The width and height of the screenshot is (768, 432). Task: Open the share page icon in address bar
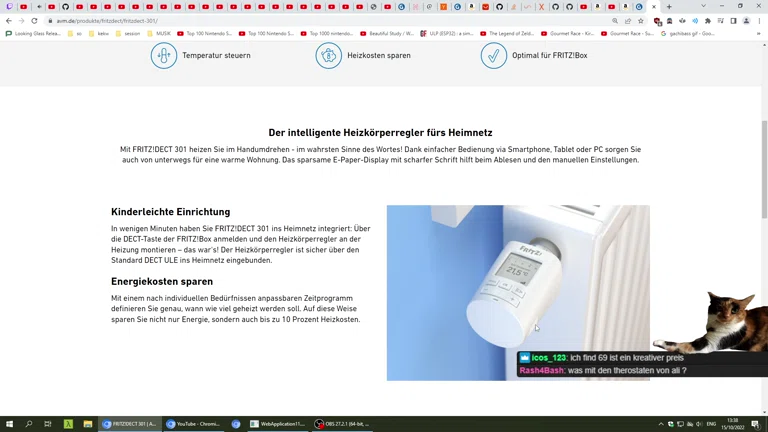point(628,21)
